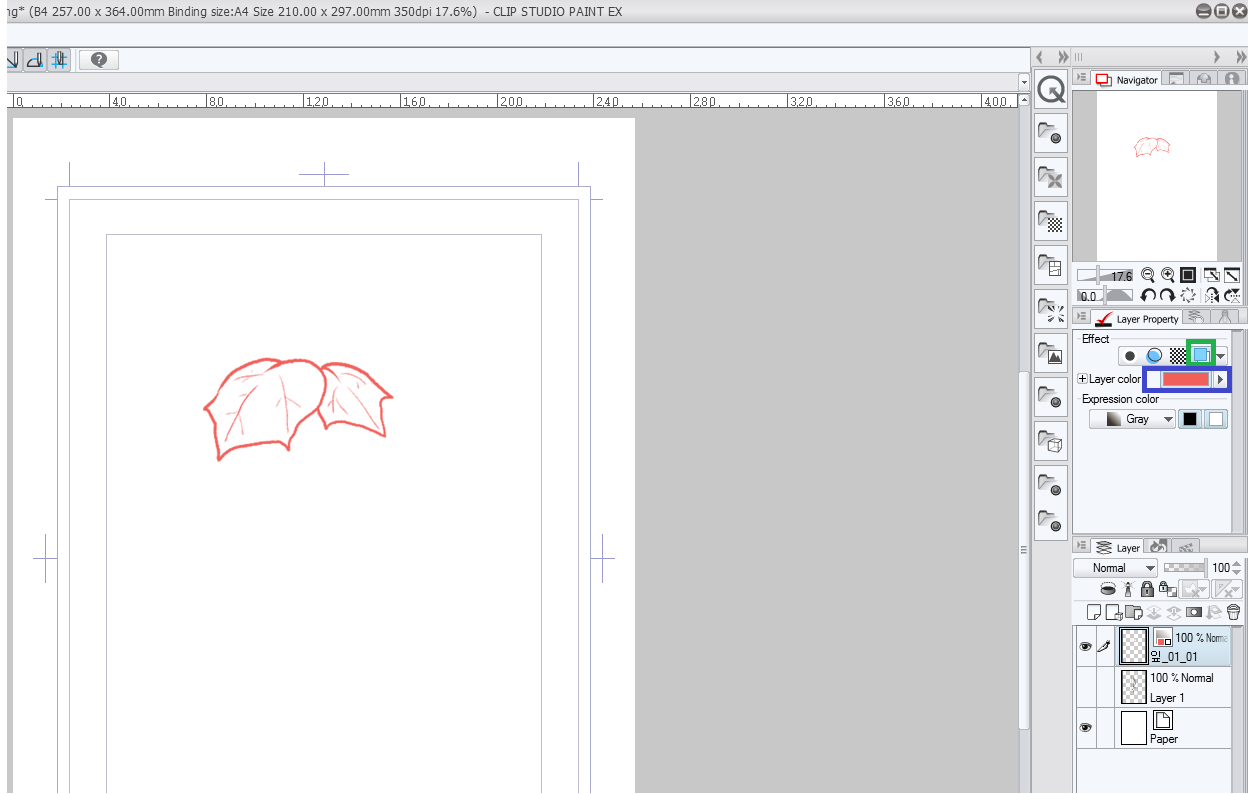The width and height of the screenshot is (1248, 794).
Task: Click the Snap to Special Ruler icon
Action: [x=36, y=60]
